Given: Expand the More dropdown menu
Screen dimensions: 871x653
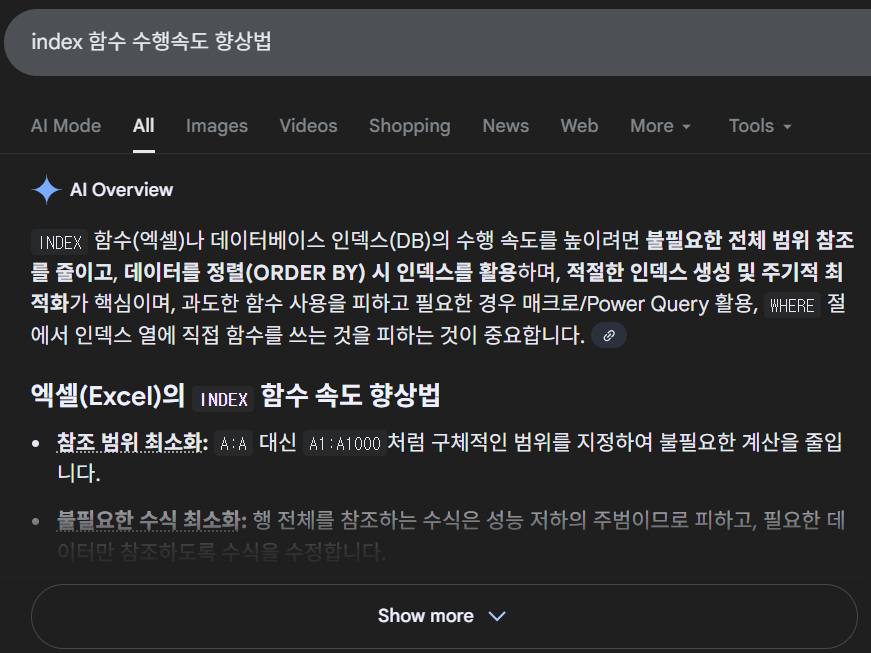Looking at the screenshot, I should [x=660, y=126].
